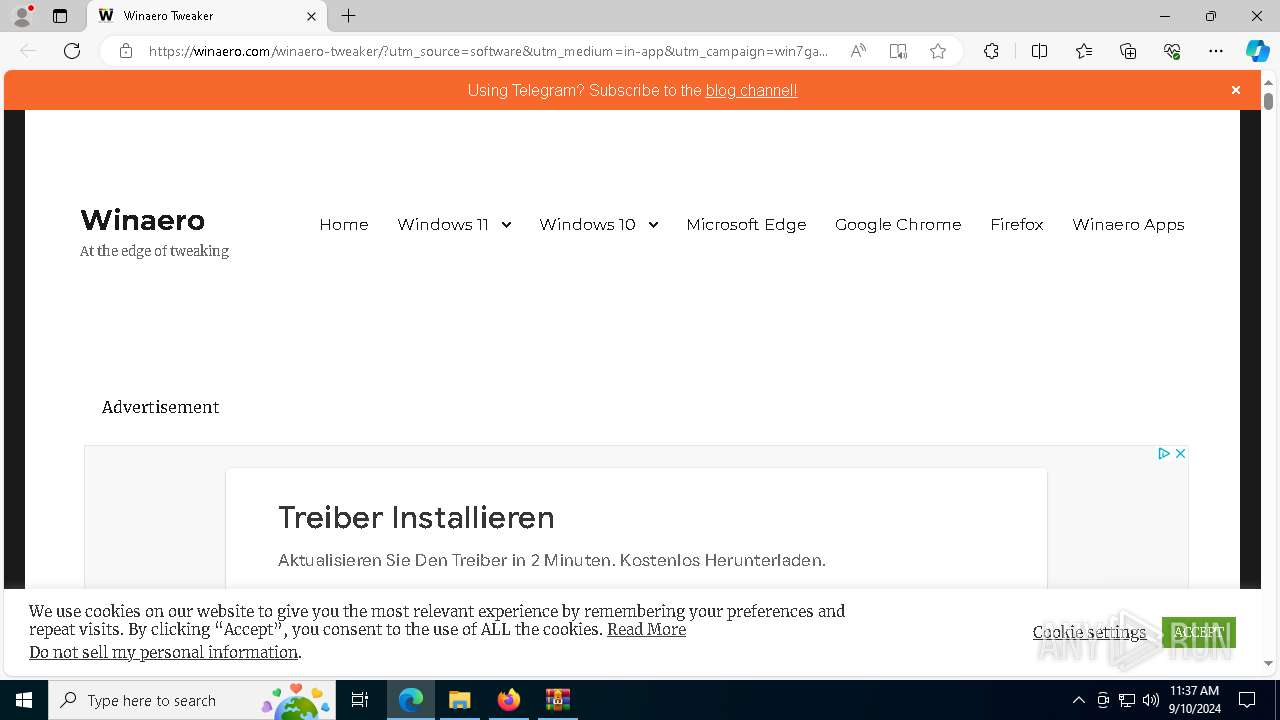
Task: Accept all cookies with ACCEPT button
Action: [x=1199, y=632]
